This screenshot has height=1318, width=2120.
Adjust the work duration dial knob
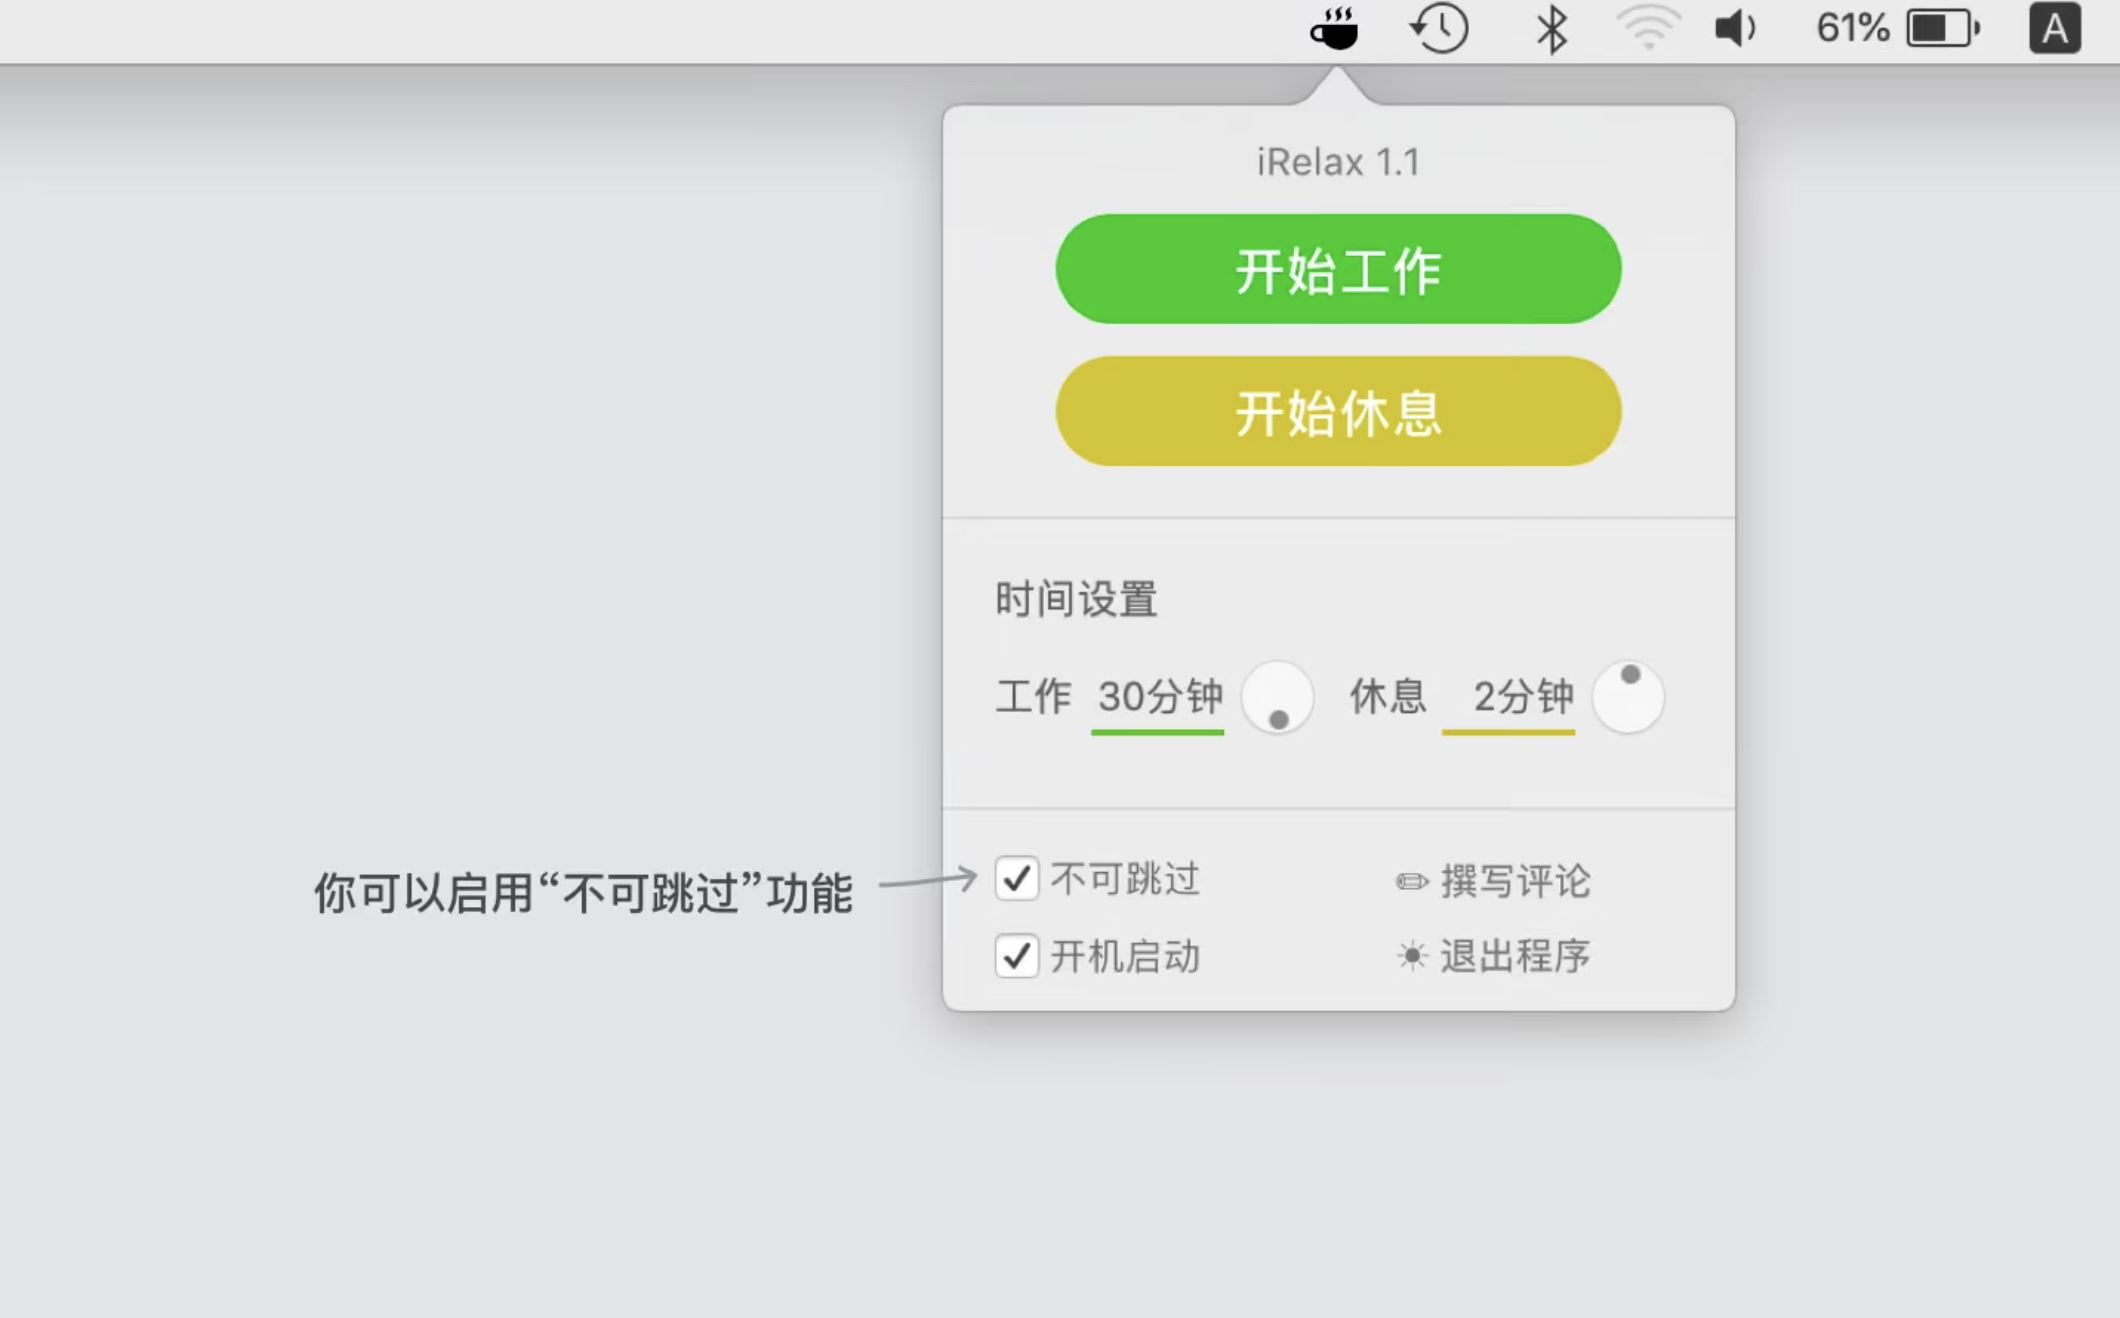[1277, 697]
